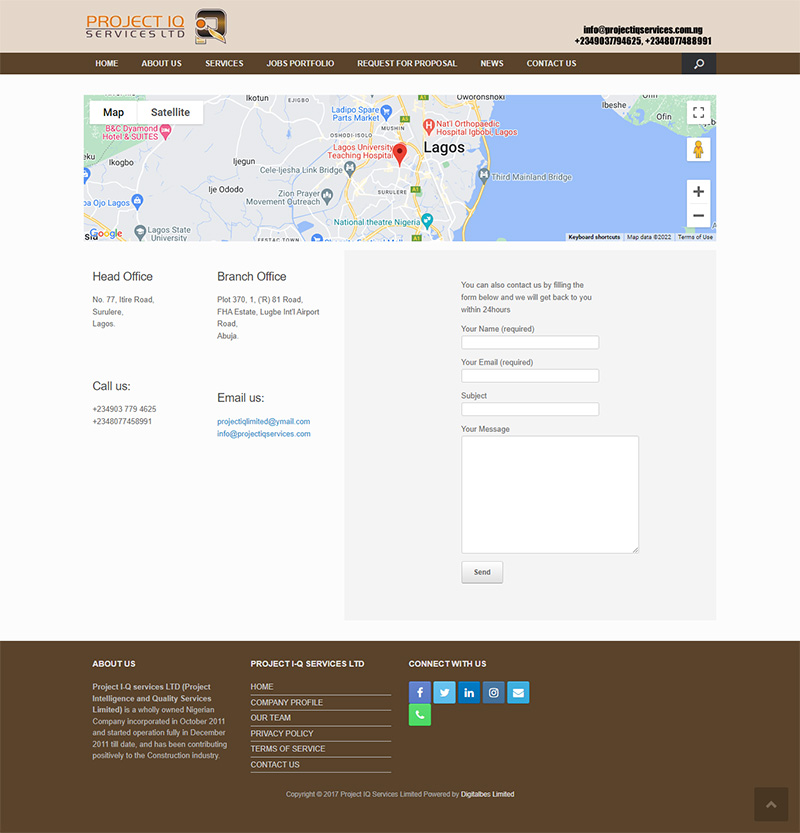Open OUR TEAM footer link
This screenshot has height=833, width=800.
[x=271, y=718]
